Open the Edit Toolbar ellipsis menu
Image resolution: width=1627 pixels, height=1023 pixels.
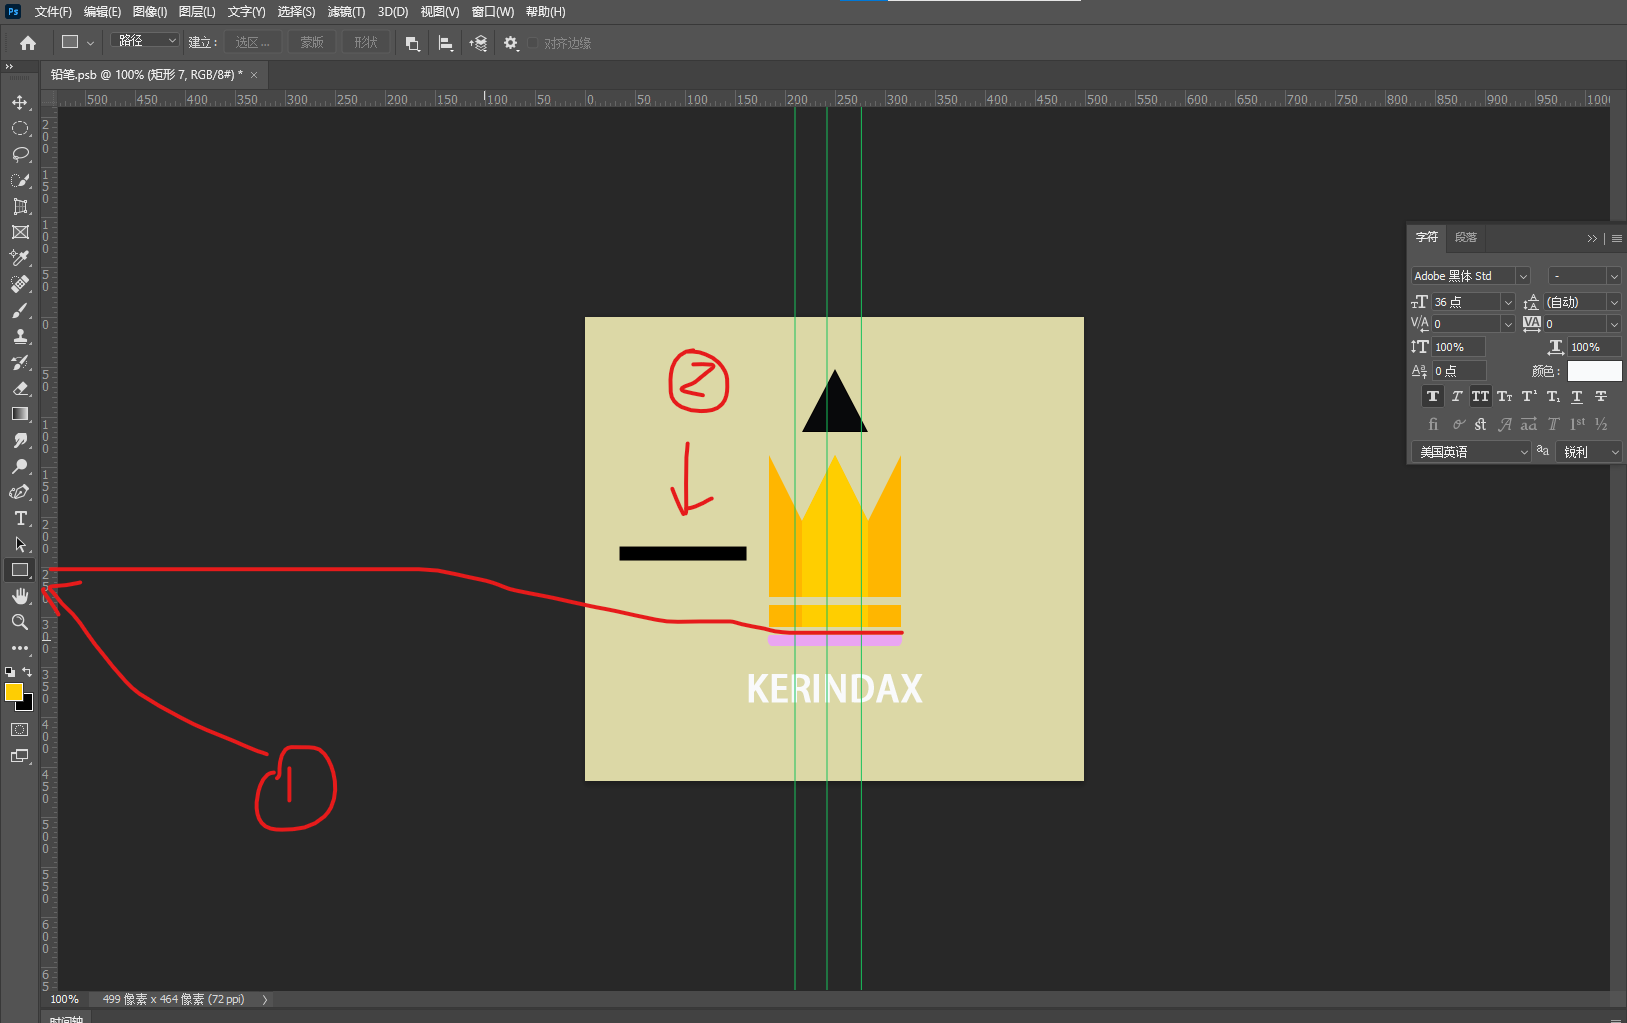[x=20, y=648]
